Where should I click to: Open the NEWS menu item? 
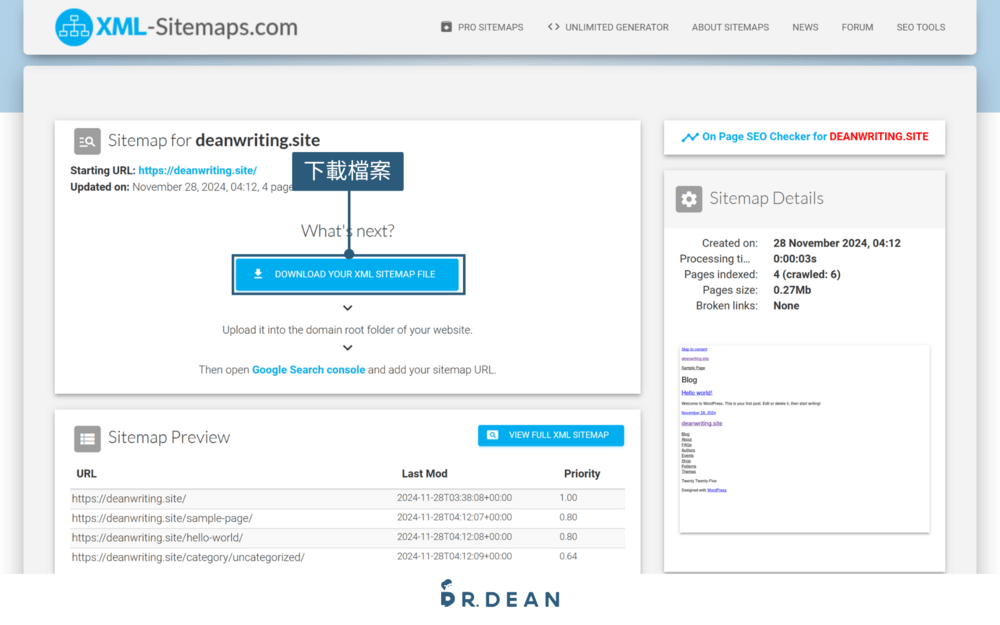pos(805,27)
